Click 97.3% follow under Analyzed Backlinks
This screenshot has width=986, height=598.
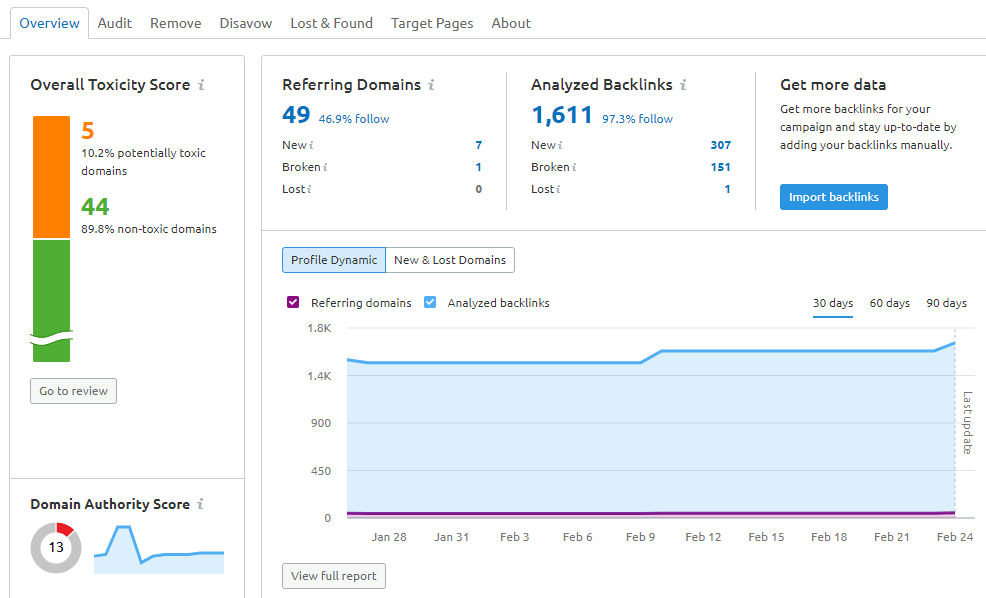point(638,119)
